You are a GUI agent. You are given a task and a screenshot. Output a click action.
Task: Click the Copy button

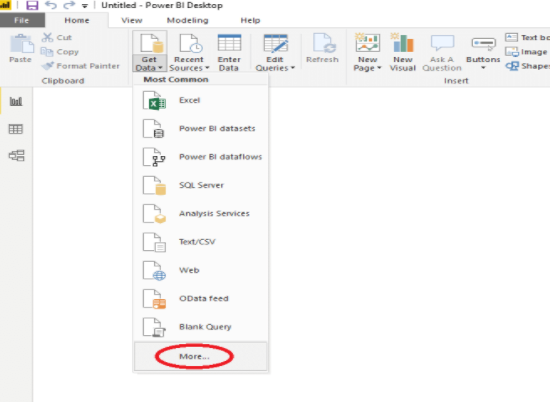click(60, 52)
